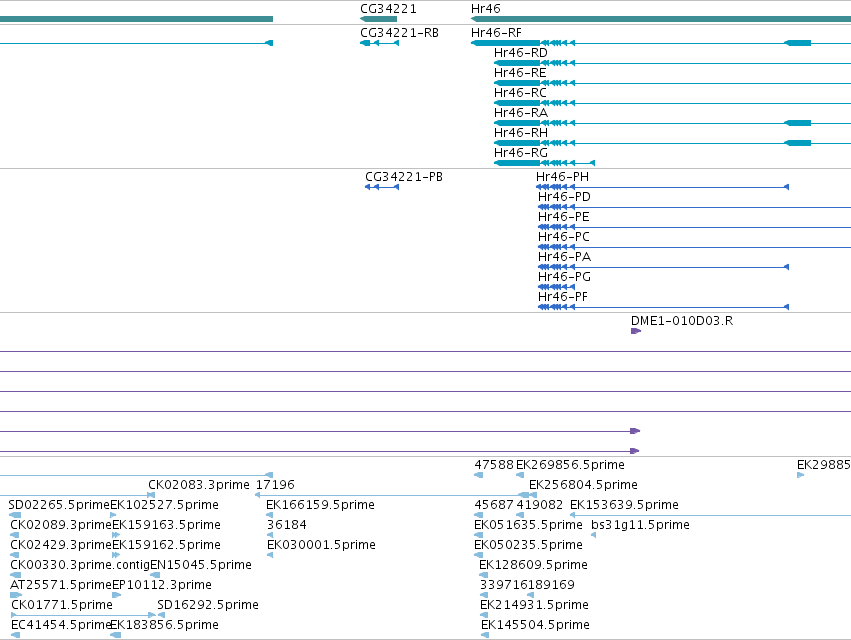Open the EK030001.5prime EST label
The height and width of the screenshot is (640, 851).
tap(321, 545)
